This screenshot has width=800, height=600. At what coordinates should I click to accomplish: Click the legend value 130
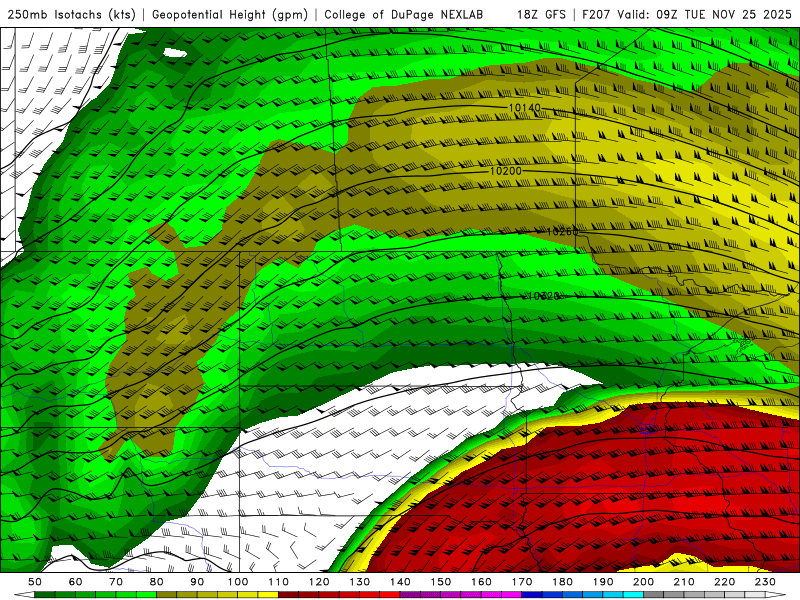(x=360, y=582)
